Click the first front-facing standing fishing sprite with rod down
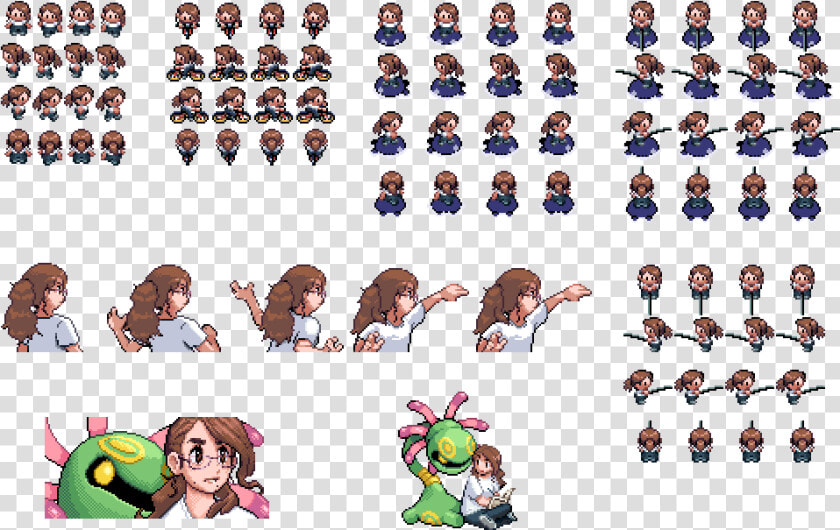840x530 pixels. tap(650, 289)
